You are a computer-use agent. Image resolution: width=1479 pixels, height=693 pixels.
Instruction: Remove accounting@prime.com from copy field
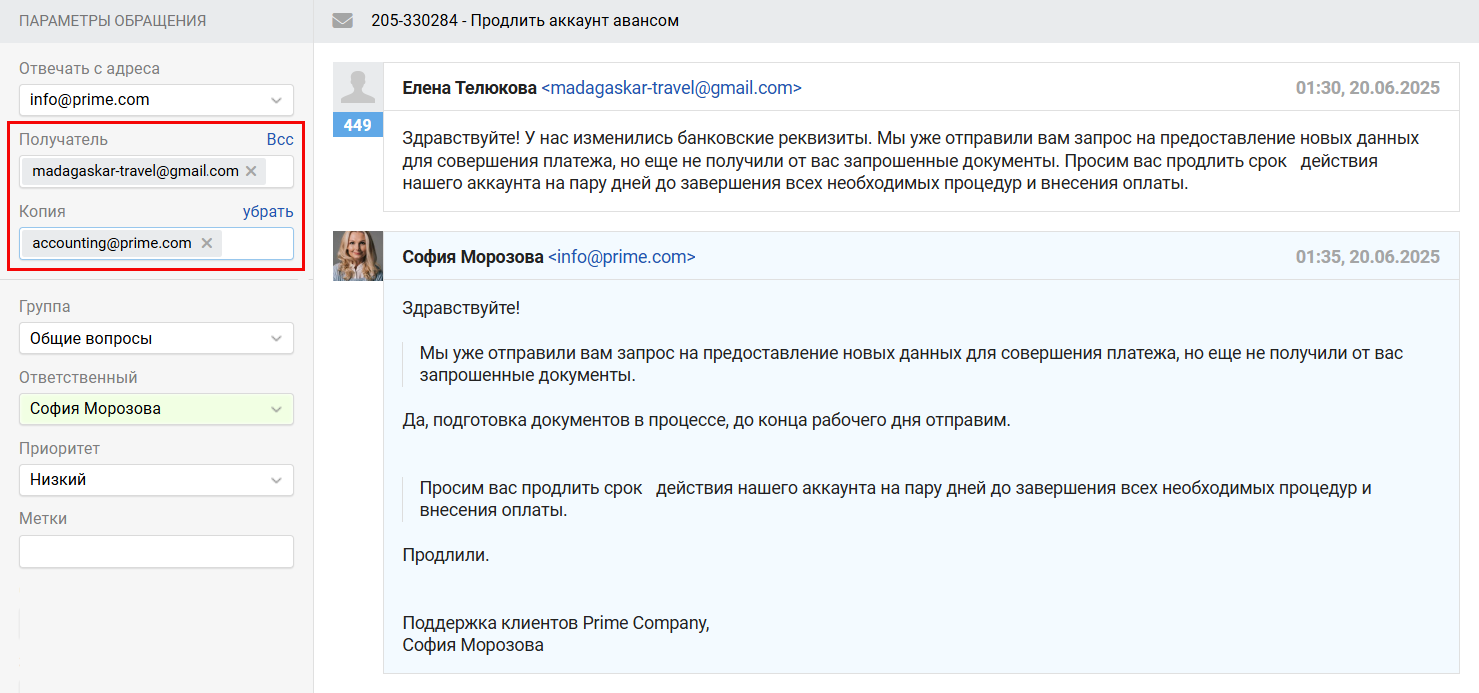click(206, 243)
